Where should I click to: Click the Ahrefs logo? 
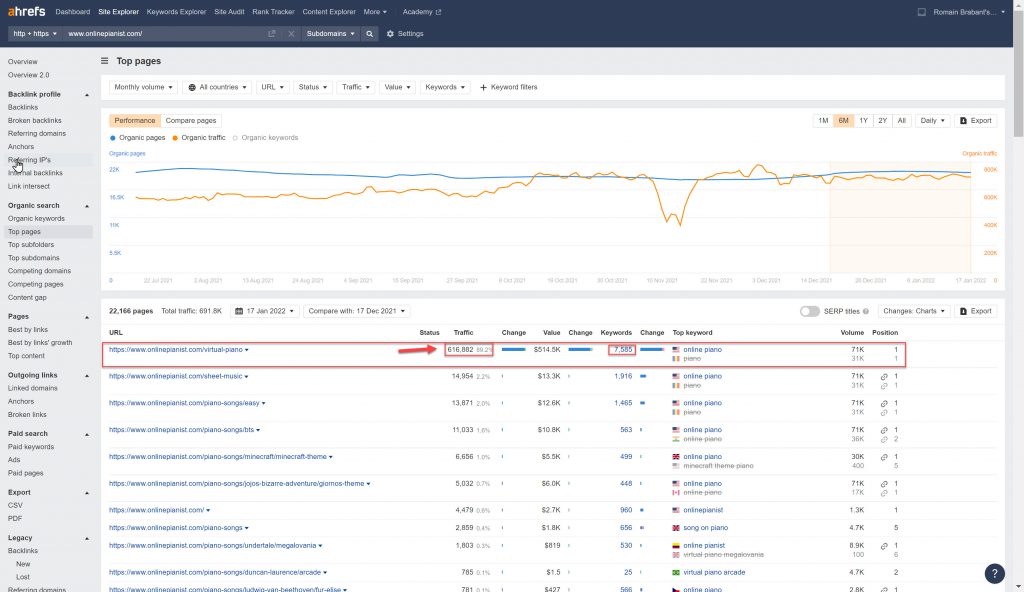pos(26,11)
